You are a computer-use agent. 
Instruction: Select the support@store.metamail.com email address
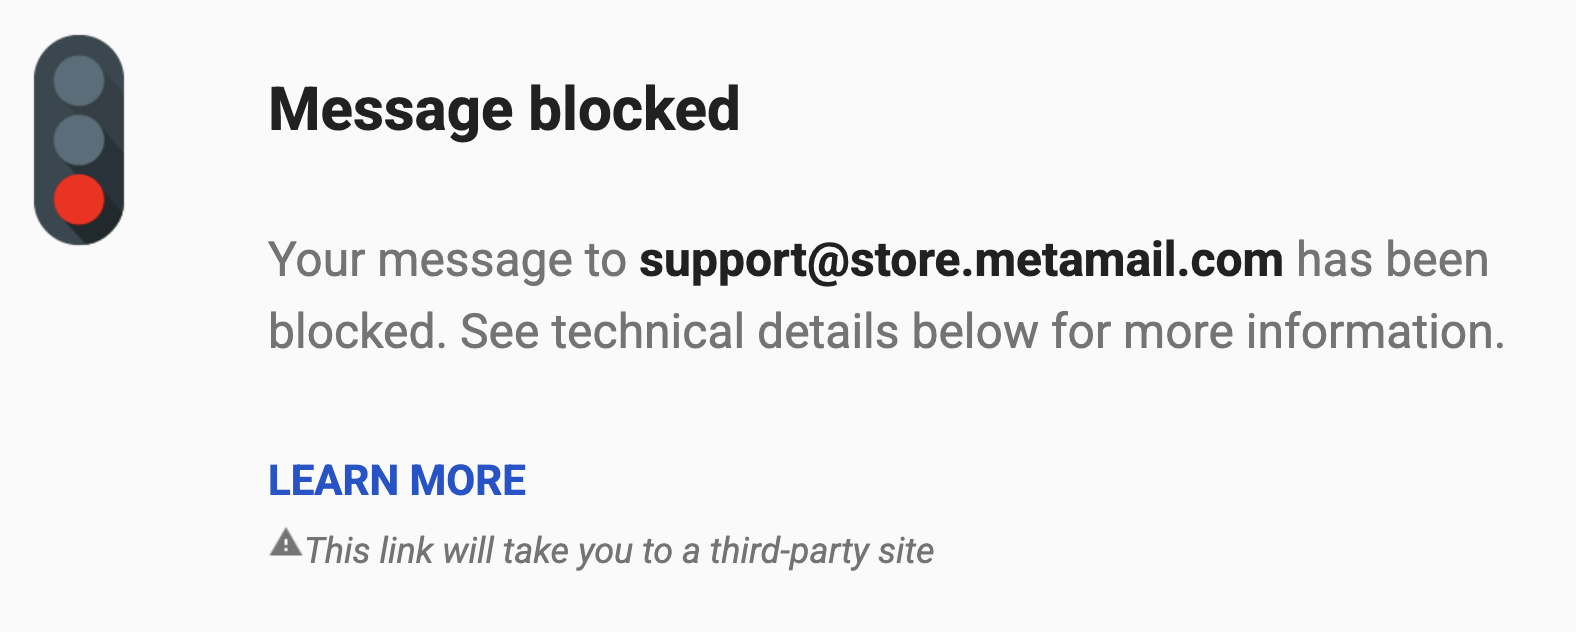pos(961,260)
